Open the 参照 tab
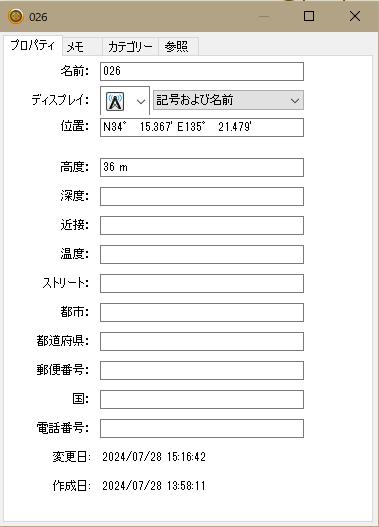 (178, 46)
